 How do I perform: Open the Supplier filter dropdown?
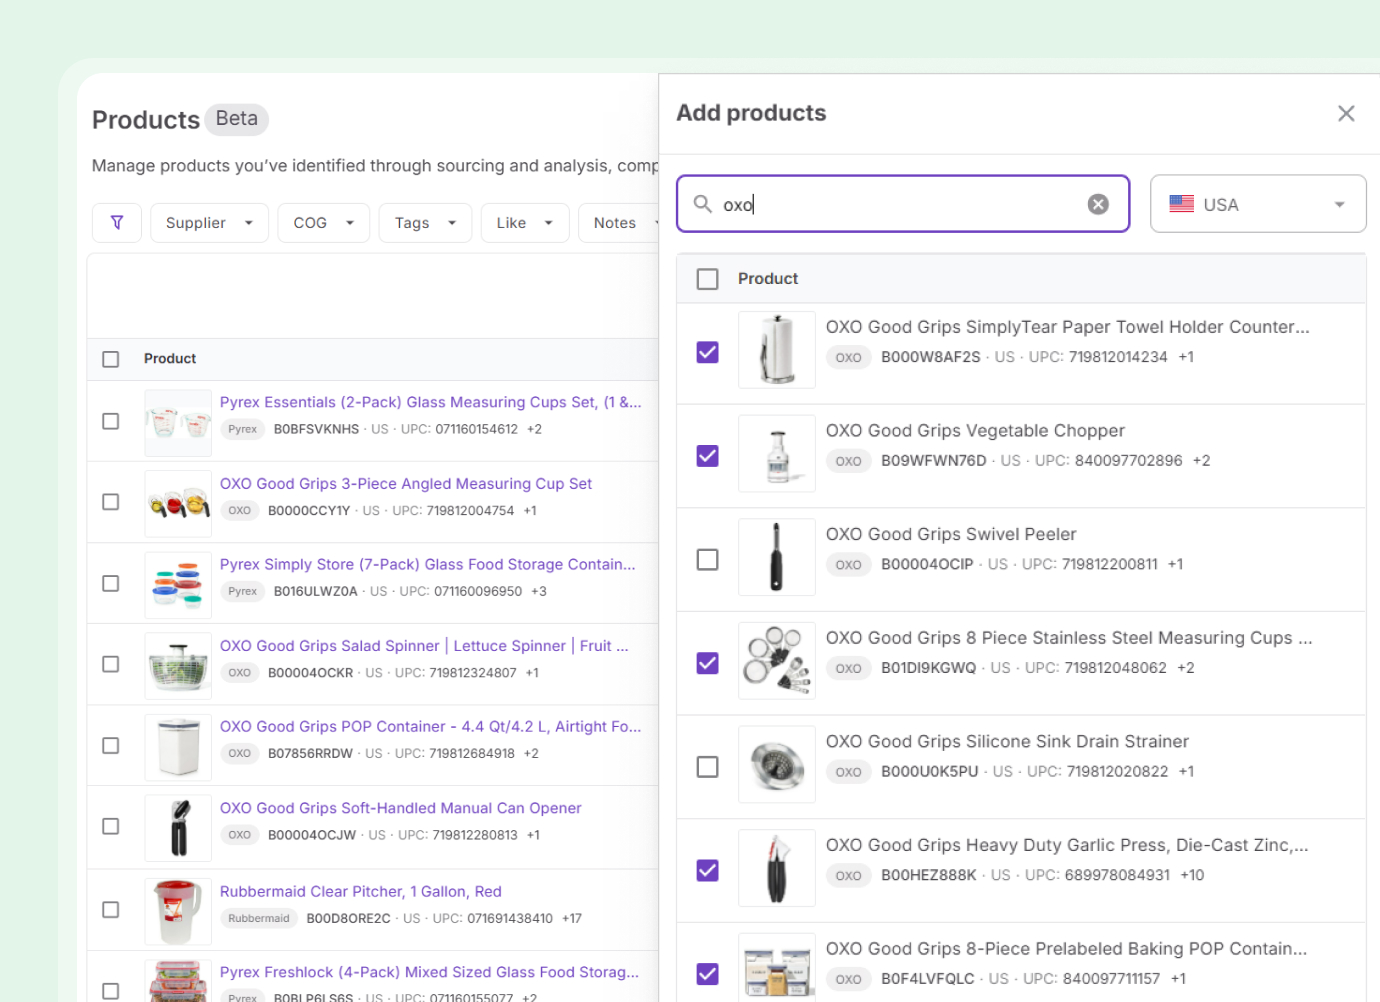pyautogui.click(x=208, y=222)
